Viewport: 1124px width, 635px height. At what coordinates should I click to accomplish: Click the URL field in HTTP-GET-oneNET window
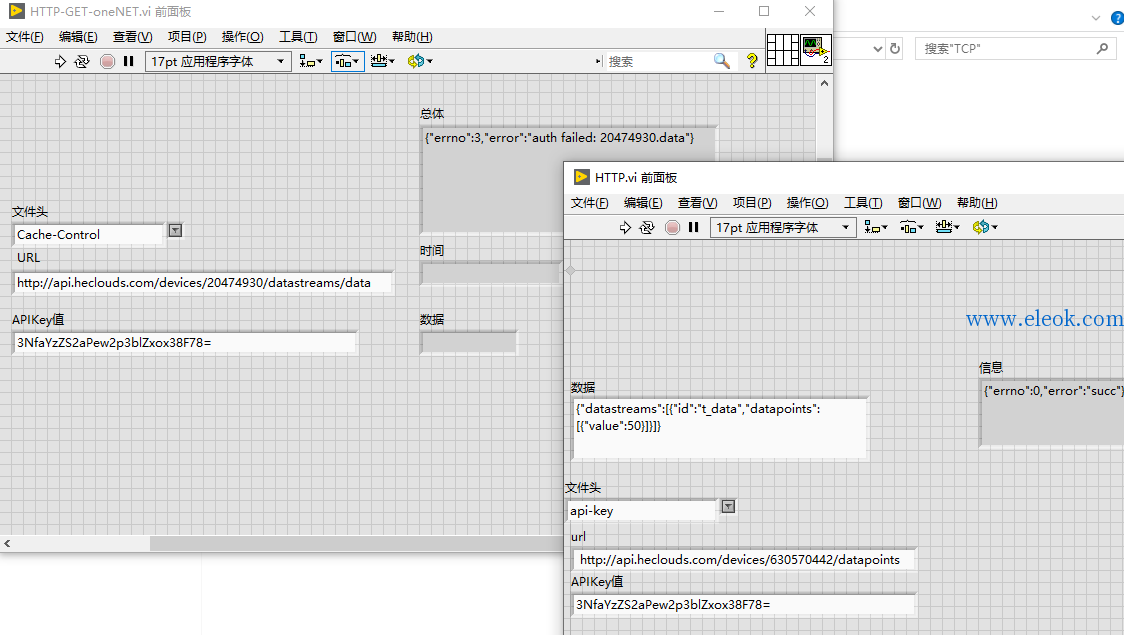pyautogui.click(x=203, y=282)
